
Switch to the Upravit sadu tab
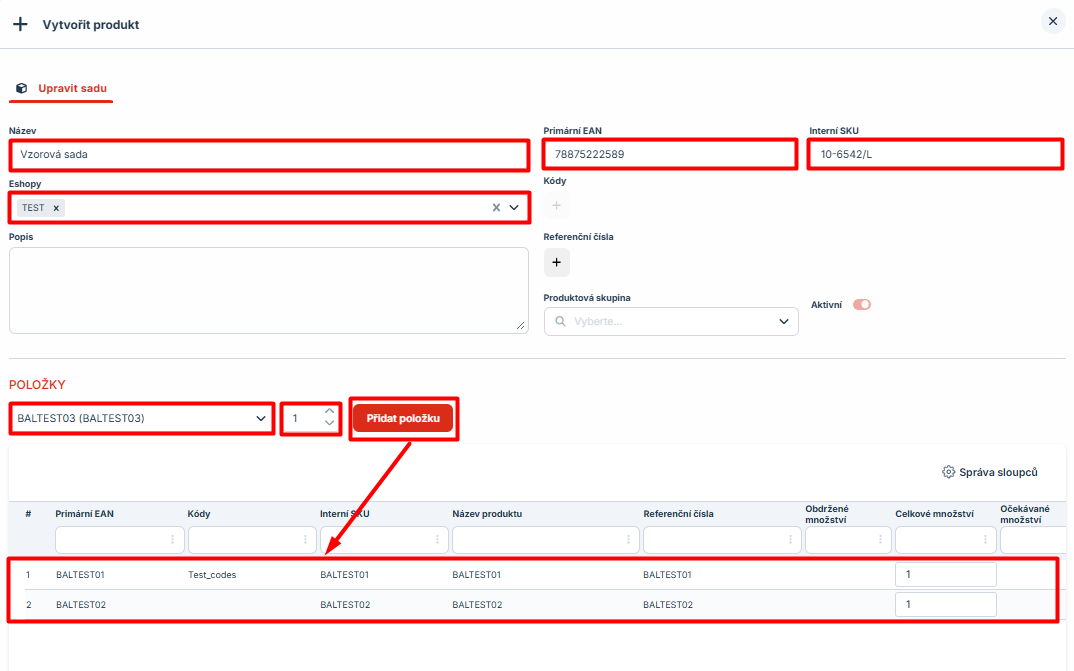click(x=62, y=88)
